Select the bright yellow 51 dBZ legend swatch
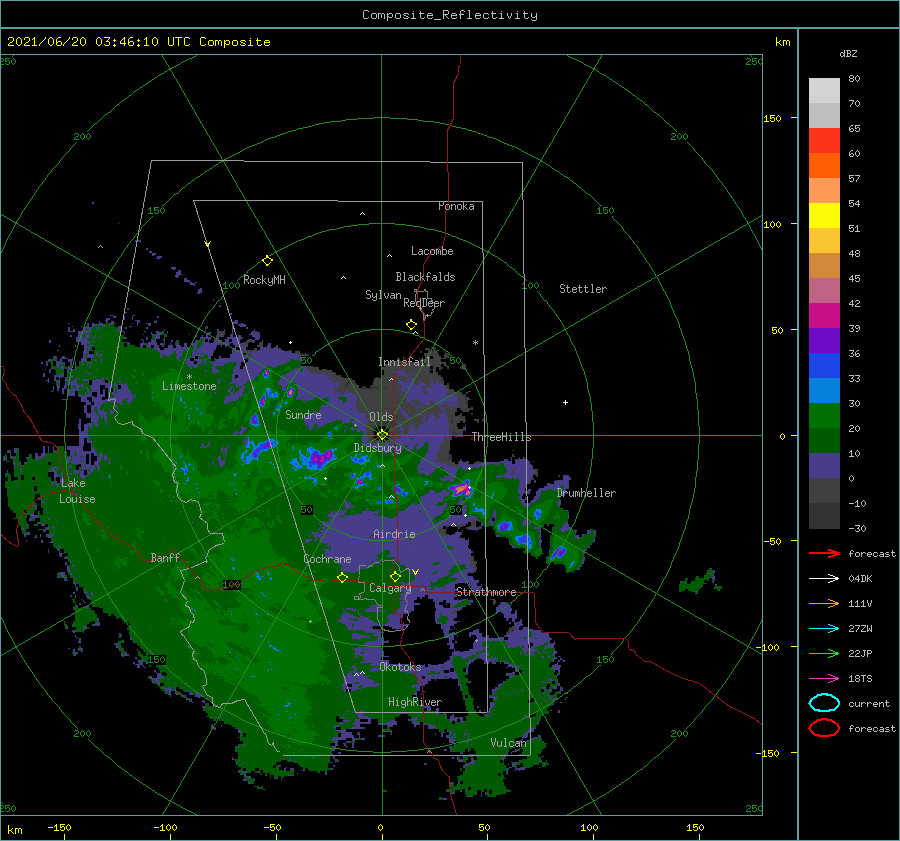Viewport: 900px width, 841px height. (x=824, y=215)
